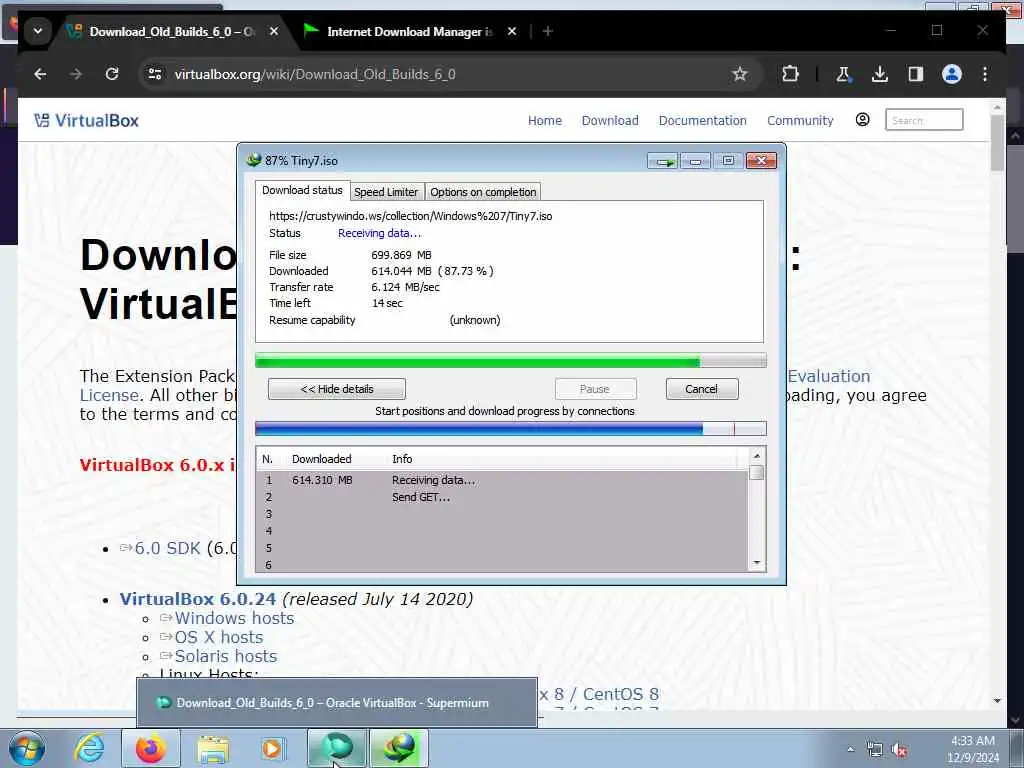Open the VirtualBox 6.0.24 link

click(197, 599)
